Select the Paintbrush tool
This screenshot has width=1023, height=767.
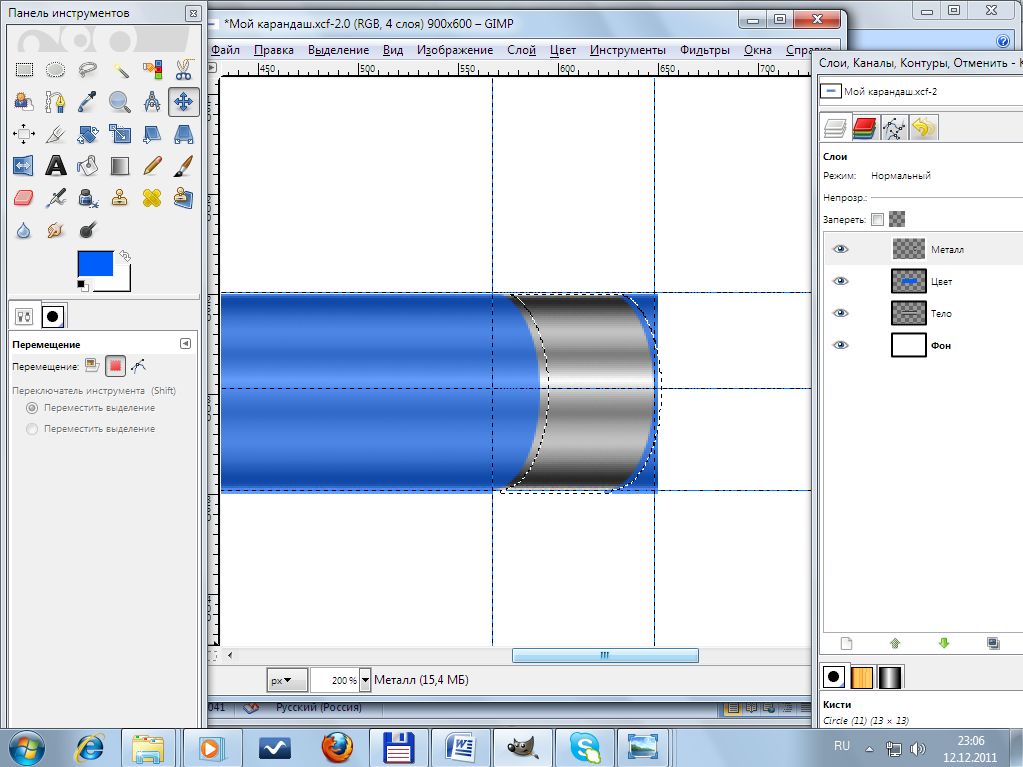tap(183, 166)
